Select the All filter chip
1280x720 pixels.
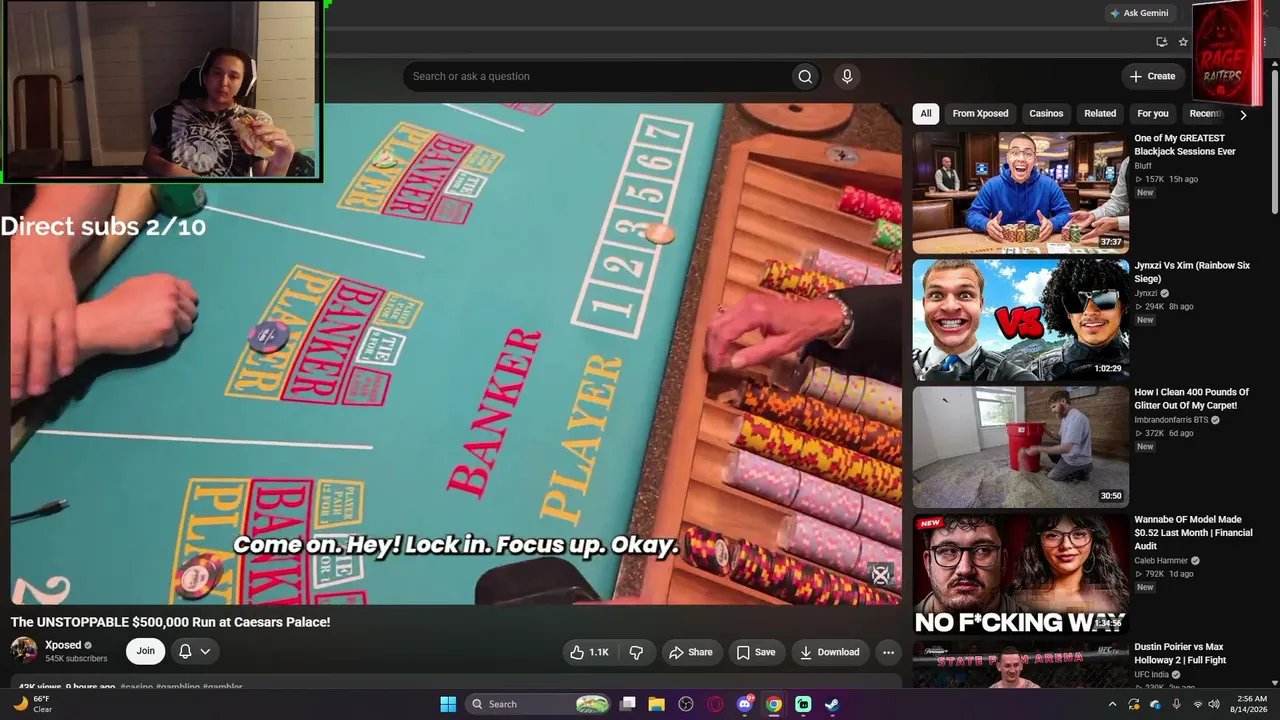(x=926, y=113)
